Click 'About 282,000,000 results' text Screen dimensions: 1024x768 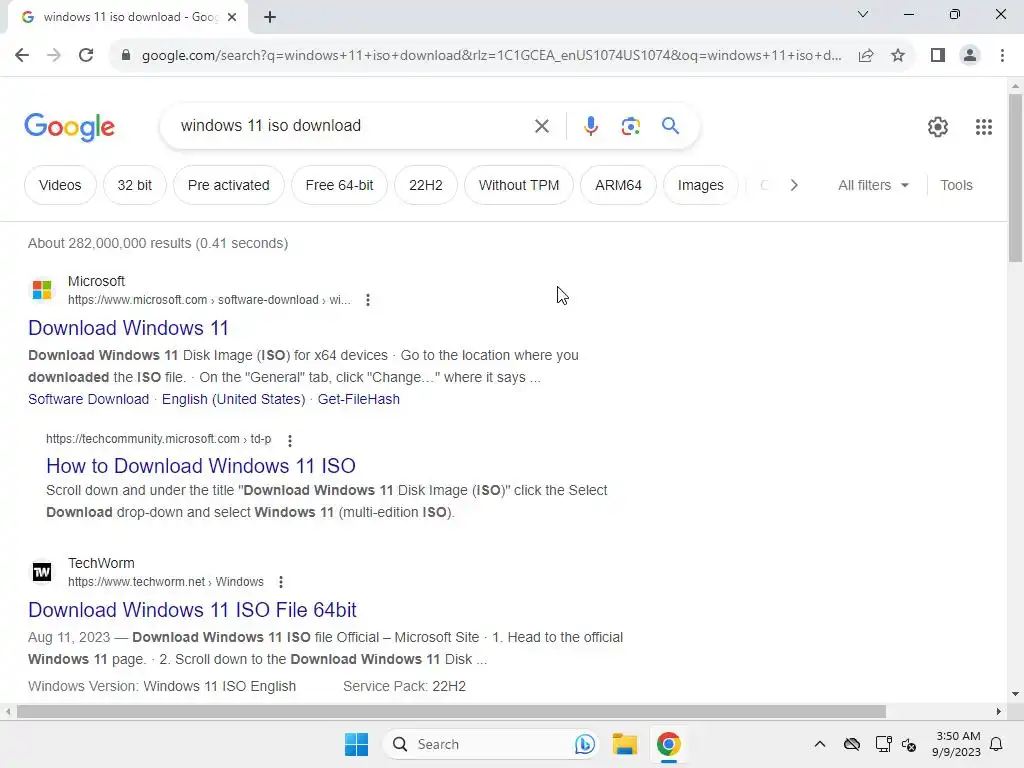[110, 243]
